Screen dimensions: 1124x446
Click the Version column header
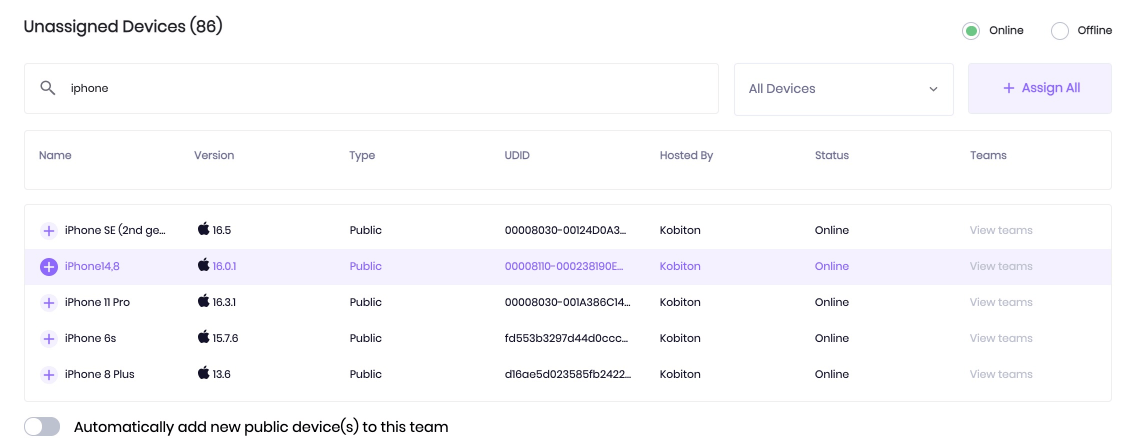(214, 155)
